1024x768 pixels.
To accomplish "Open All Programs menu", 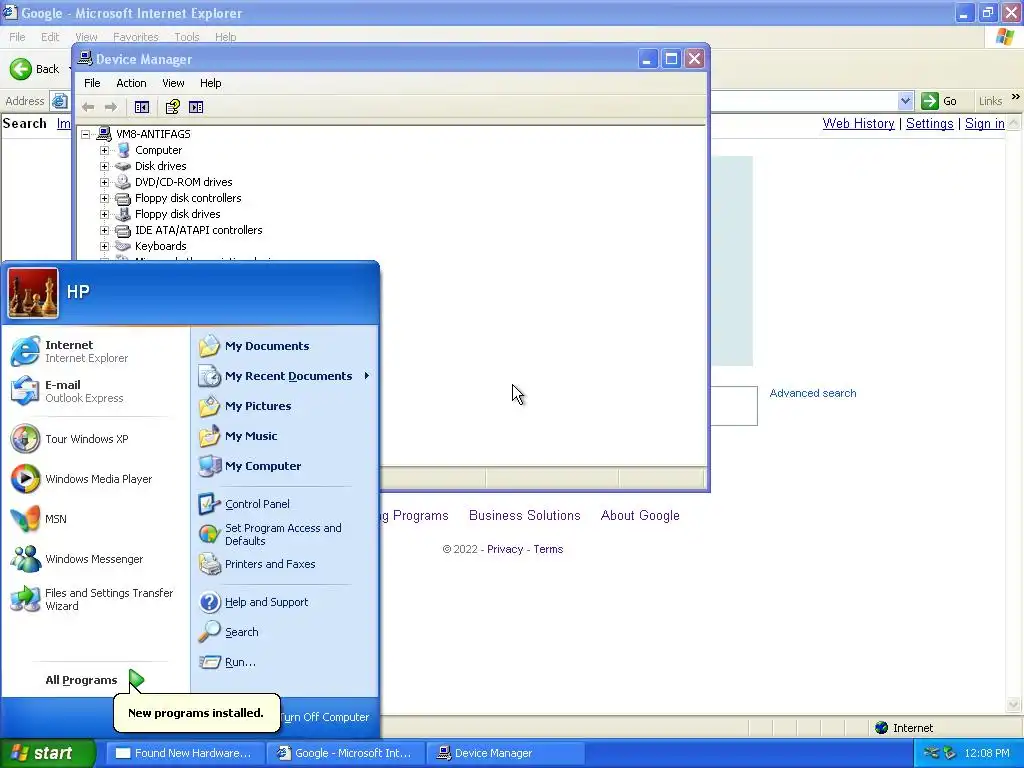I will click(95, 680).
